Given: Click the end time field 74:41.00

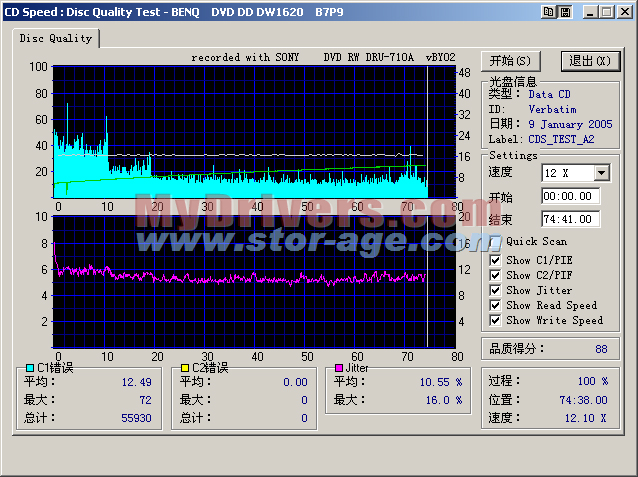Looking at the screenshot, I should tap(570, 219).
